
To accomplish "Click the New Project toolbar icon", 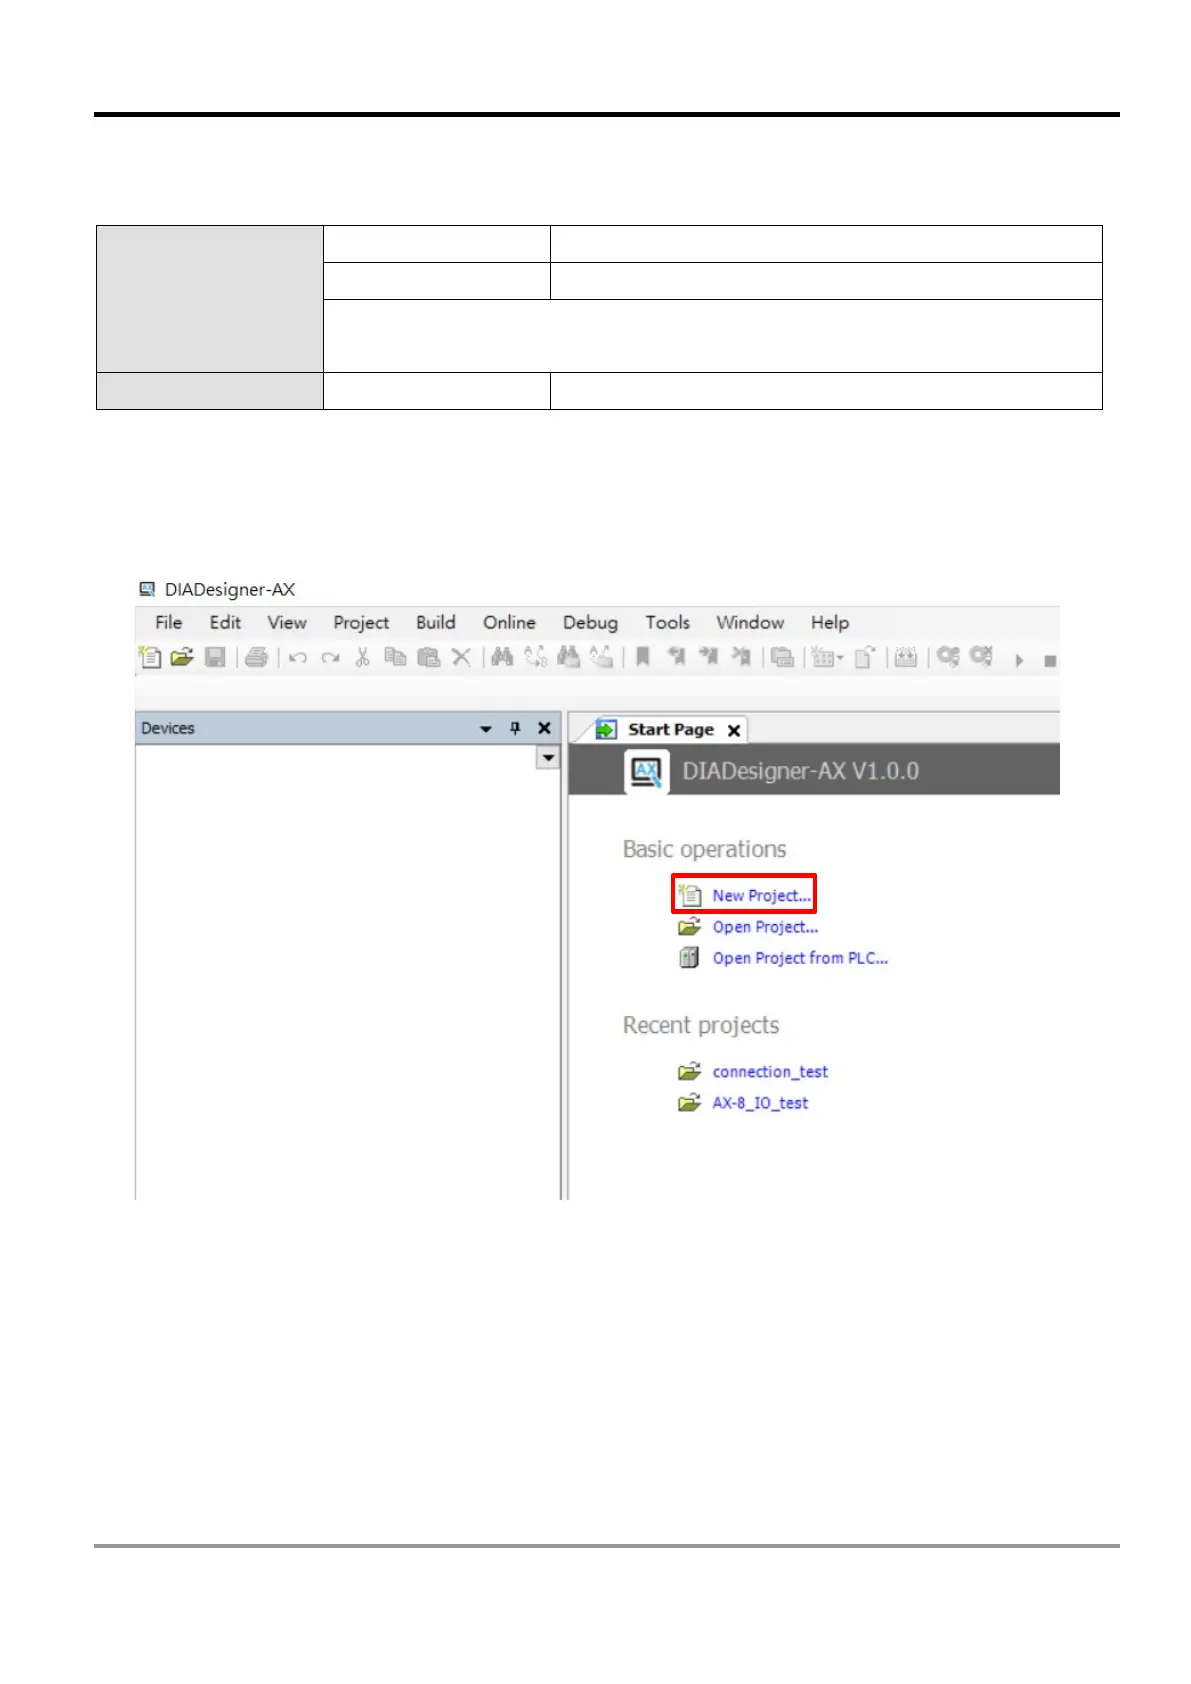I will coord(150,657).
